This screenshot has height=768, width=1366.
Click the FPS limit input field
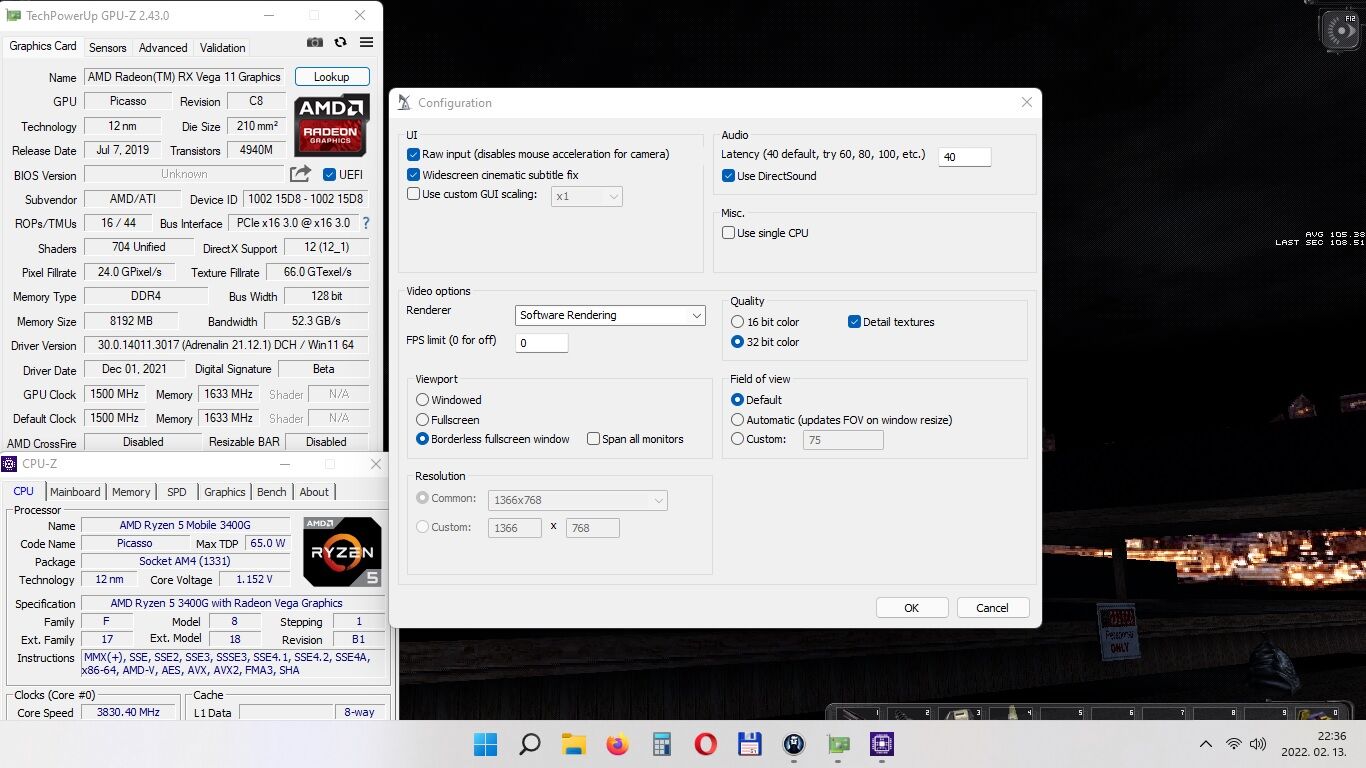click(x=542, y=342)
